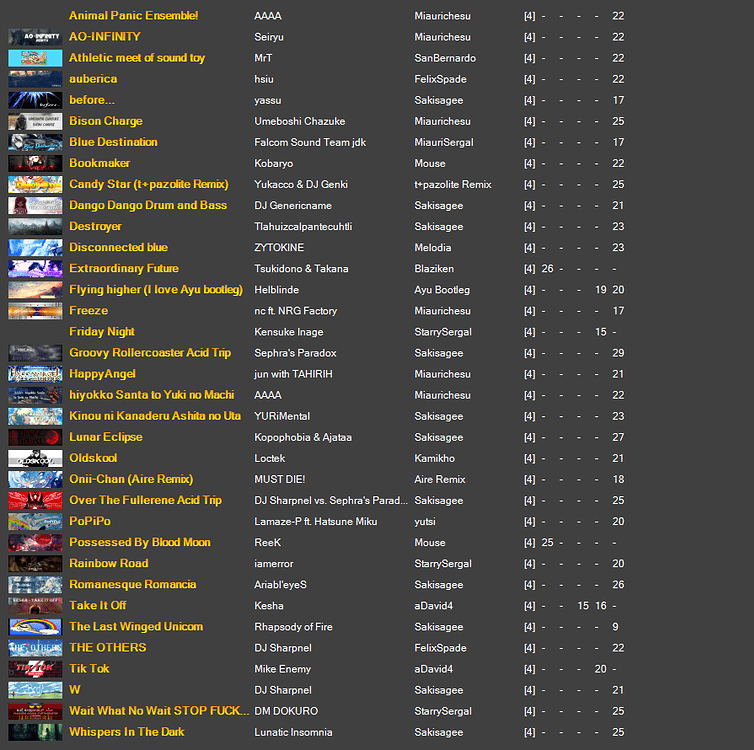The image size is (754, 750).
Task: Click the Over The Fullerene Acid Trip banner
Action: pyautogui.click(x=35, y=500)
